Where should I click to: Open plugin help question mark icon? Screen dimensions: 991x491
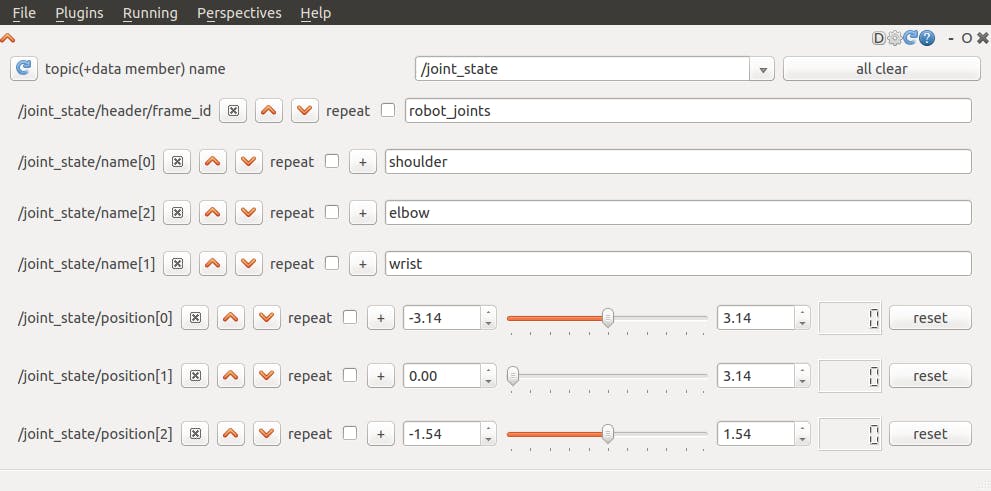pos(927,38)
